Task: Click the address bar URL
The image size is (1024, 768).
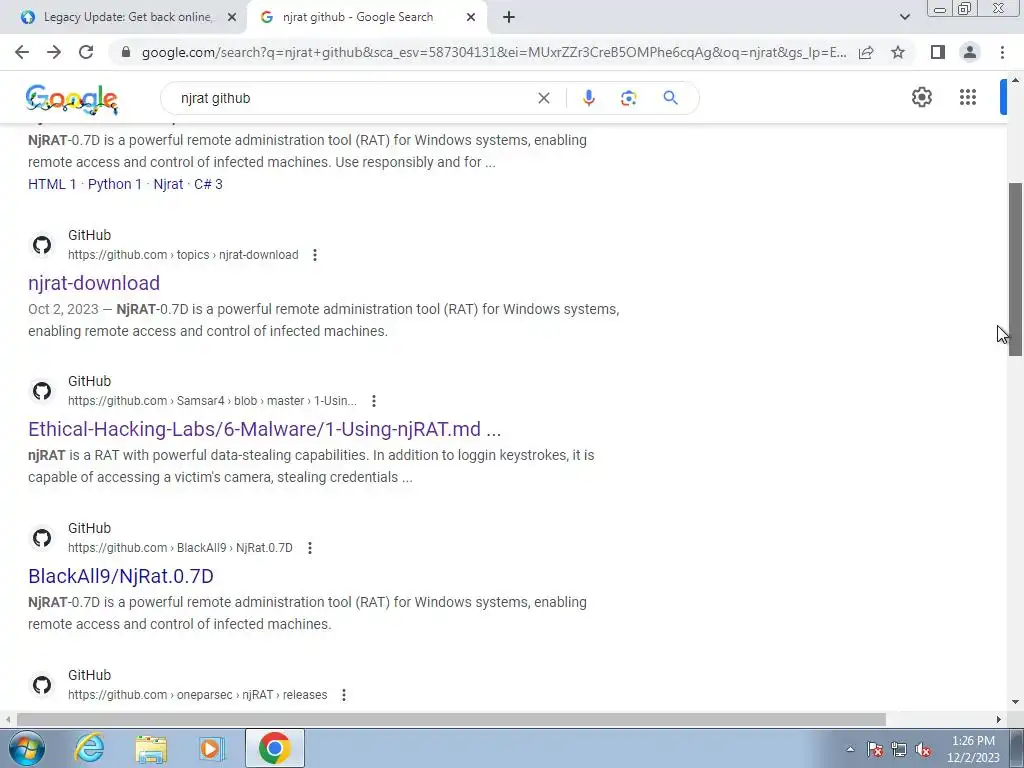Action: click(494, 52)
